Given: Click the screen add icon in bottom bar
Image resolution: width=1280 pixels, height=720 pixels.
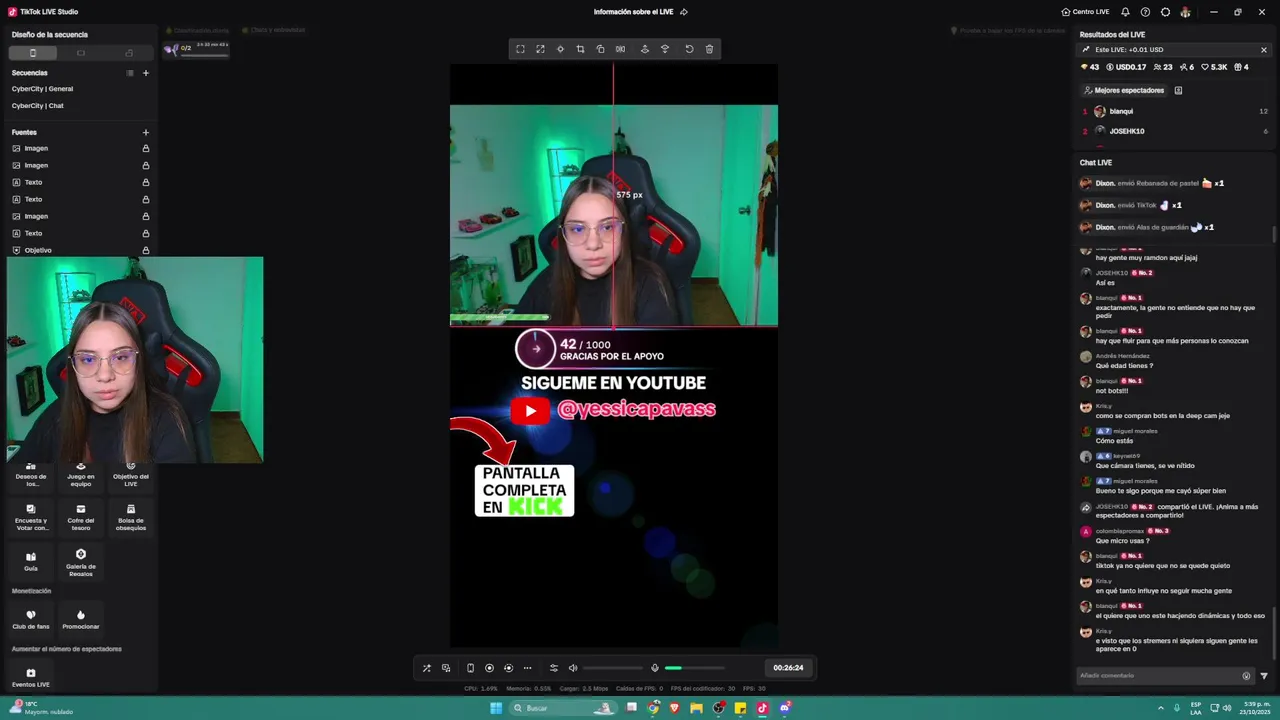Looking at the screenshot, I should (446, 668).
